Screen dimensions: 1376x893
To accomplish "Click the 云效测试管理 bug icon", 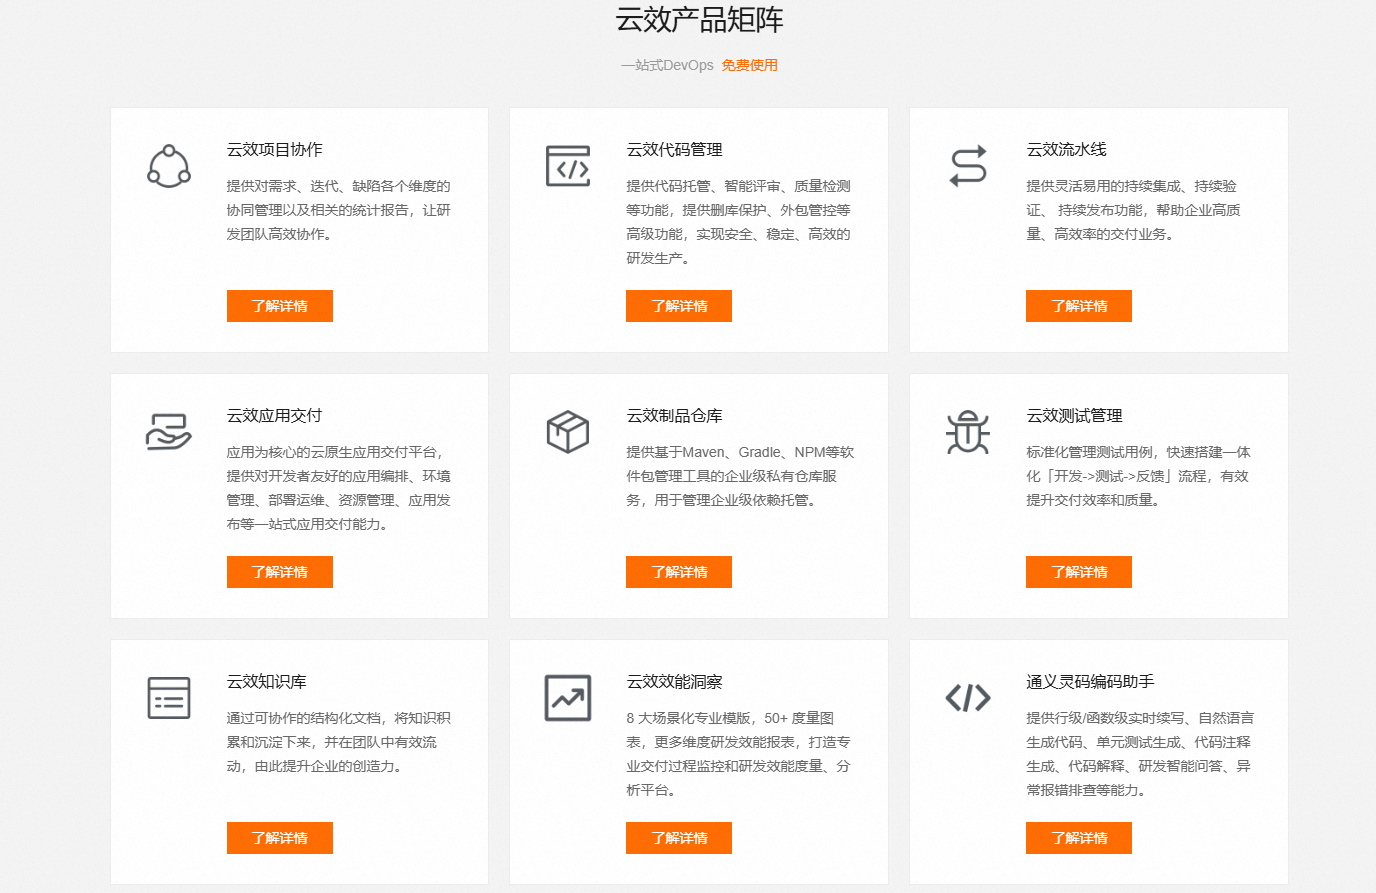I will [968, 432].
